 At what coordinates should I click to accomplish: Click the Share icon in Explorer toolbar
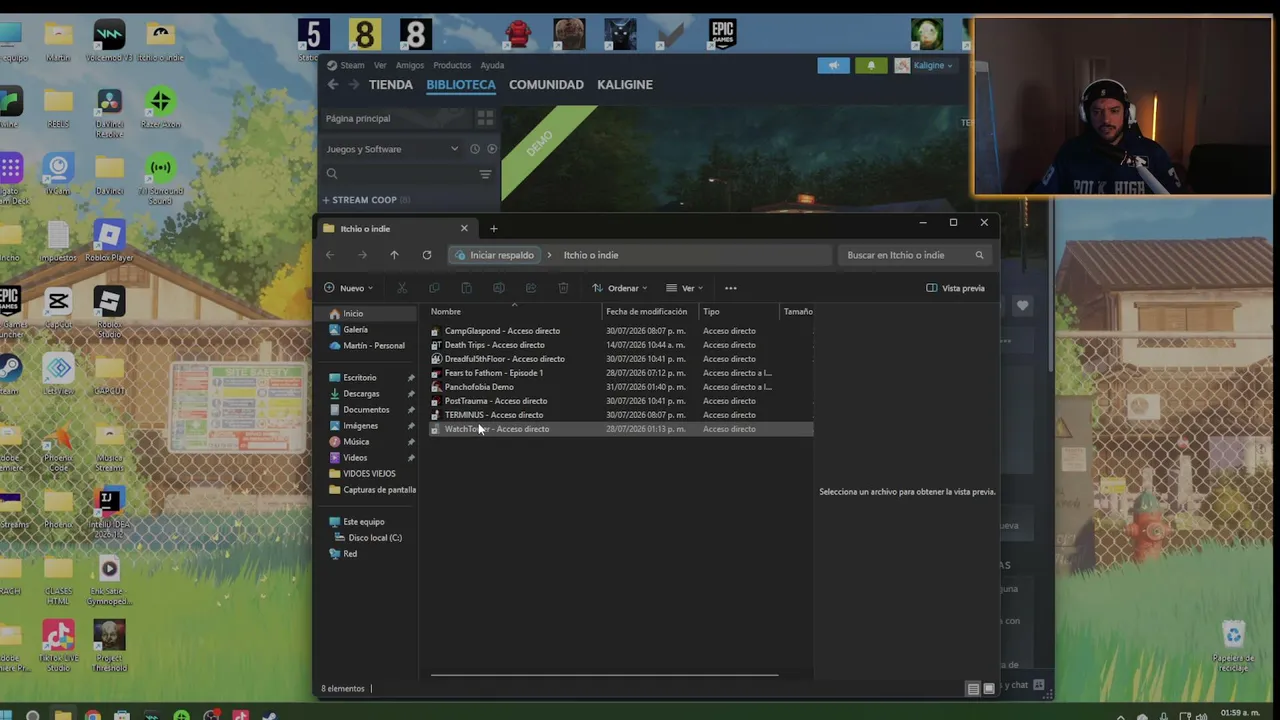pyautogui.click(x=531, y=288)
